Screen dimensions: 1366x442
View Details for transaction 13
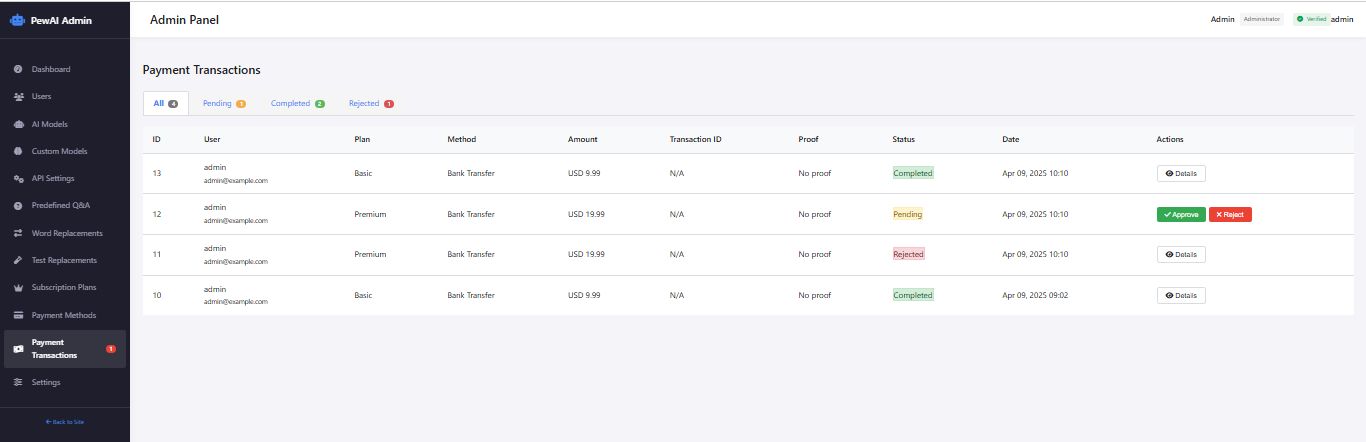(x=1181, y=173)
